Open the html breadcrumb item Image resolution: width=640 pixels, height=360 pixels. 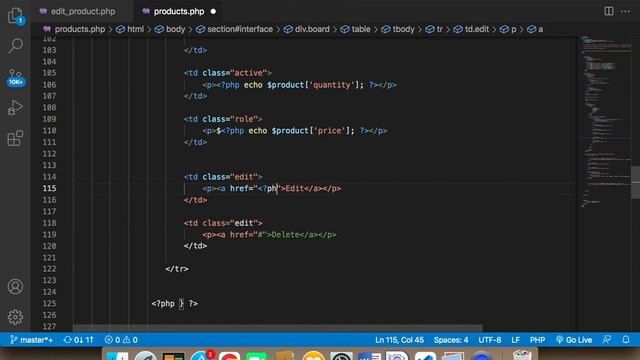[130, 29]
